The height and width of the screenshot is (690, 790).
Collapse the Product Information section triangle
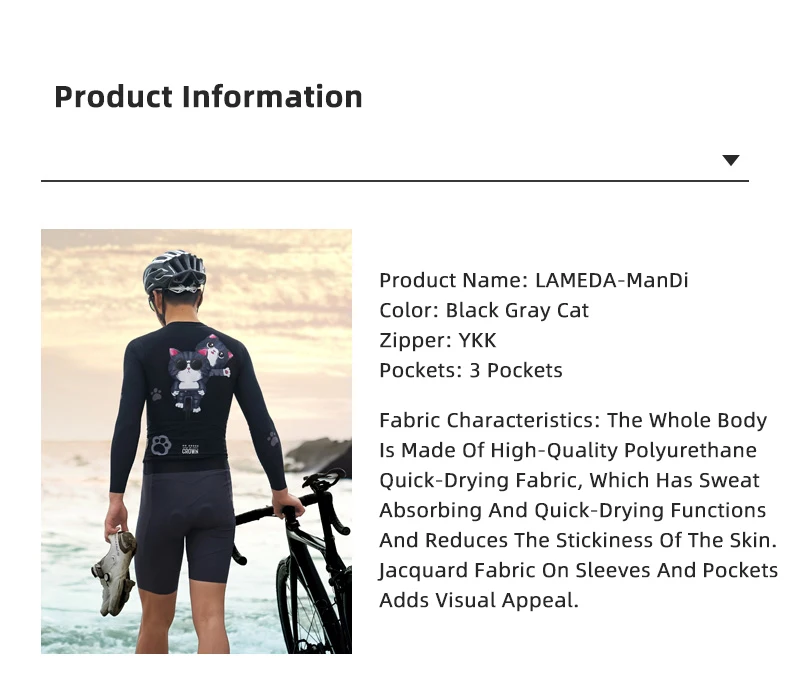coord(731,160)
